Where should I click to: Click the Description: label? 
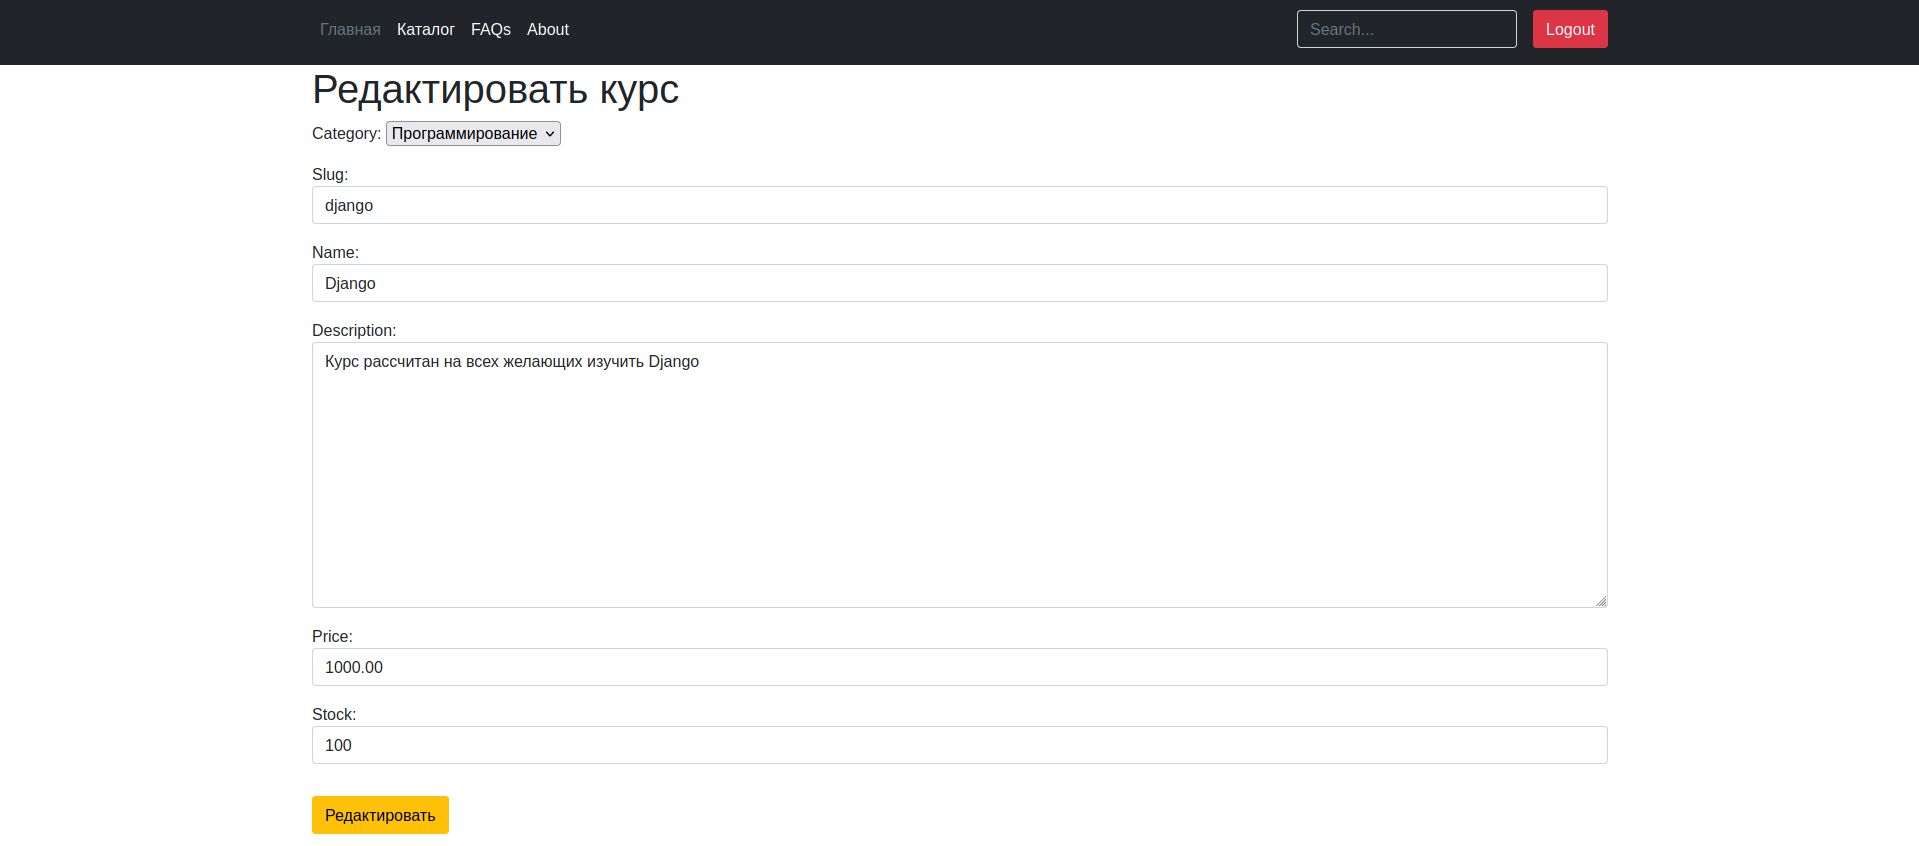(354, 331)
